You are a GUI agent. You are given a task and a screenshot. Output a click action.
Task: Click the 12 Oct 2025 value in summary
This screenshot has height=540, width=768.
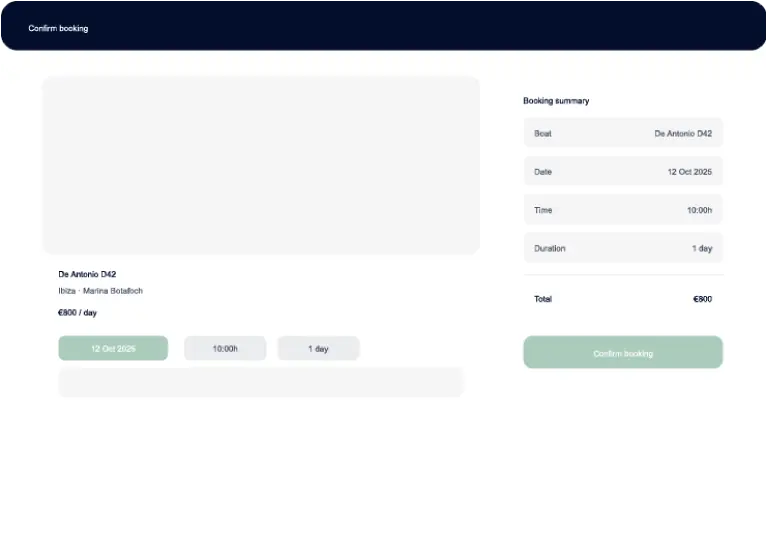(689, 172)
